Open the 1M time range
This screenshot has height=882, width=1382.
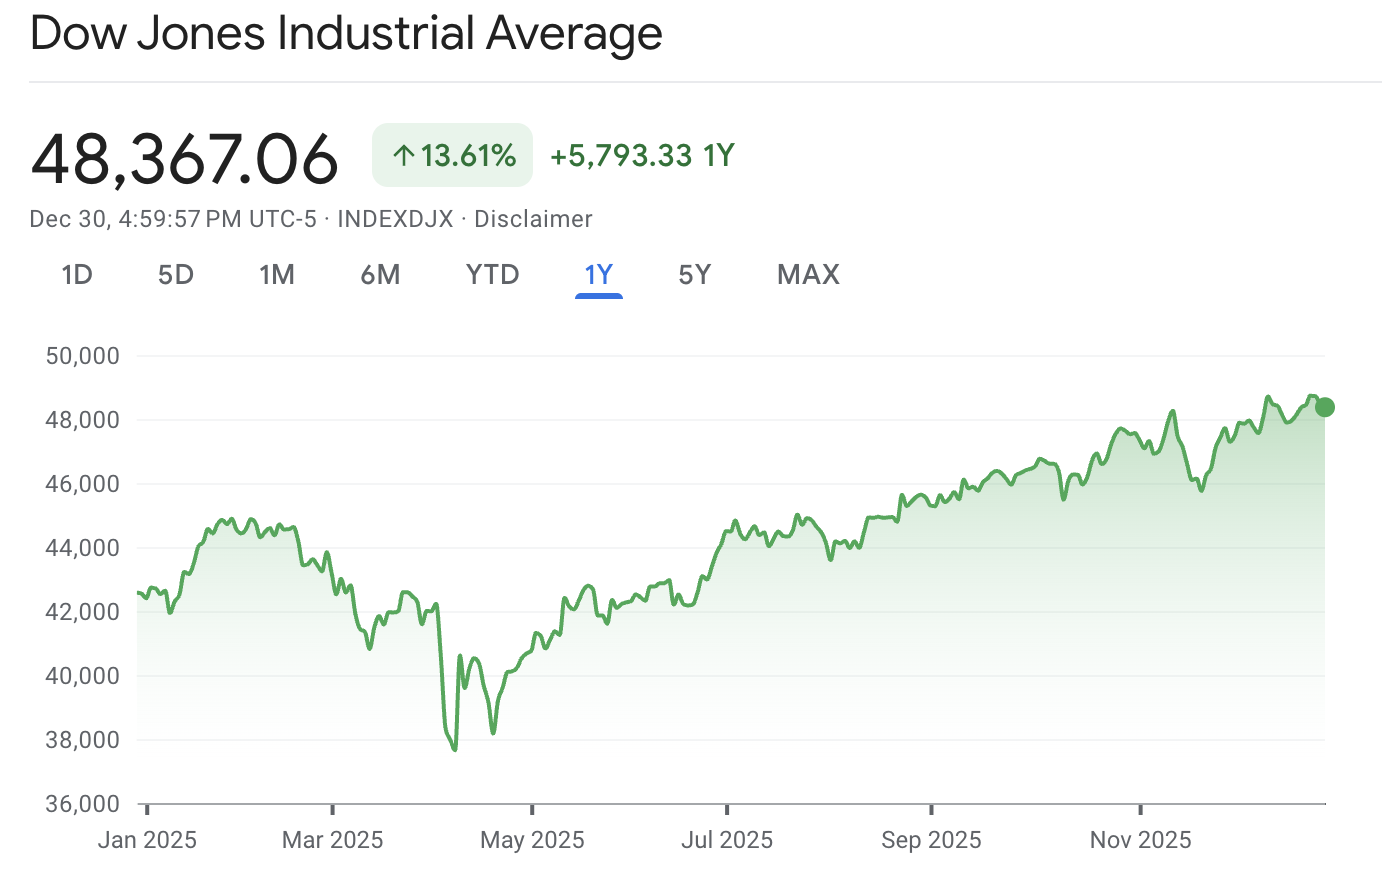277,274
